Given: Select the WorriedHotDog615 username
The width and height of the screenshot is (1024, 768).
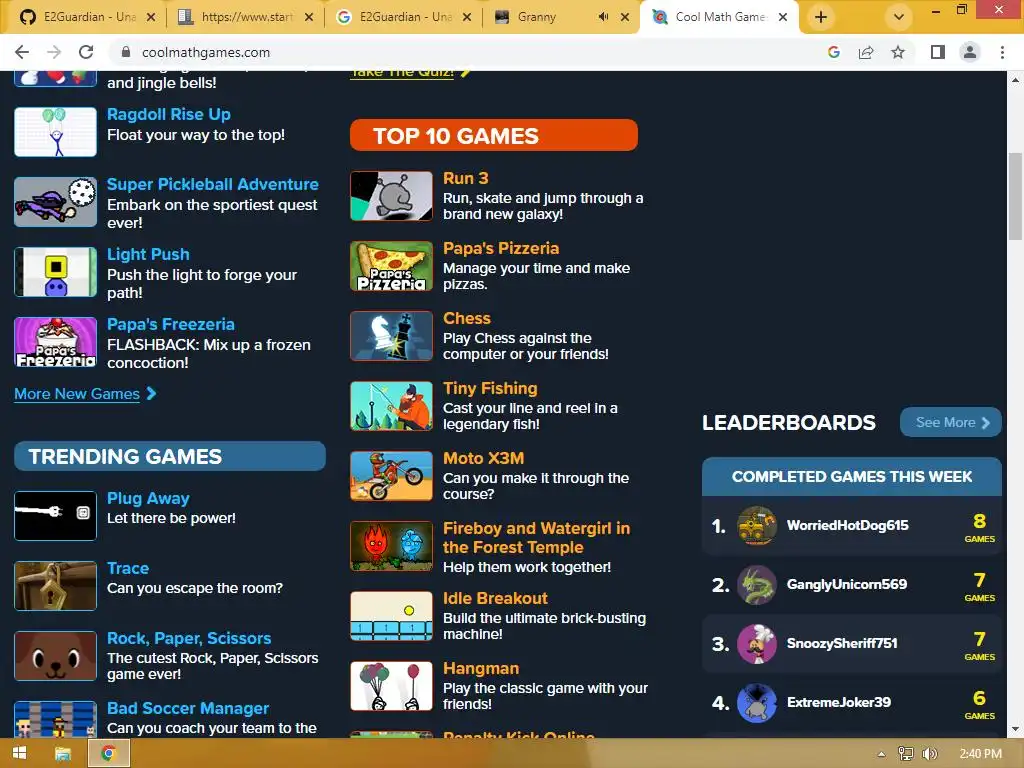Looking at the screenshot, I should coord(848,526).
